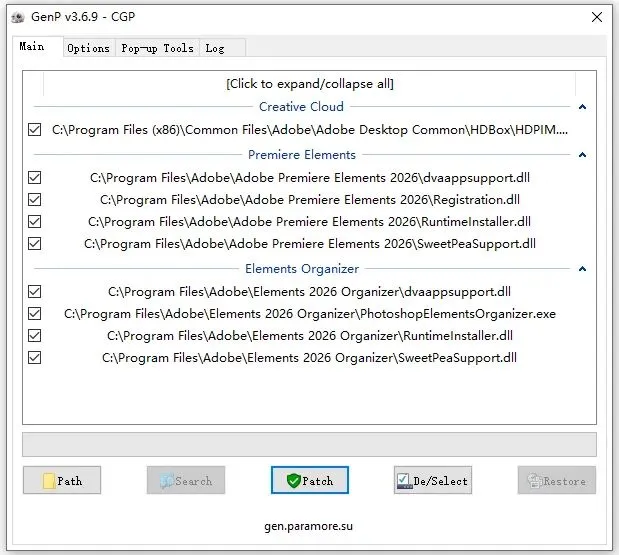Collapse the Elements Organizer group chevron
This screenshot has width=619, height=555.
tap(582, 269)
